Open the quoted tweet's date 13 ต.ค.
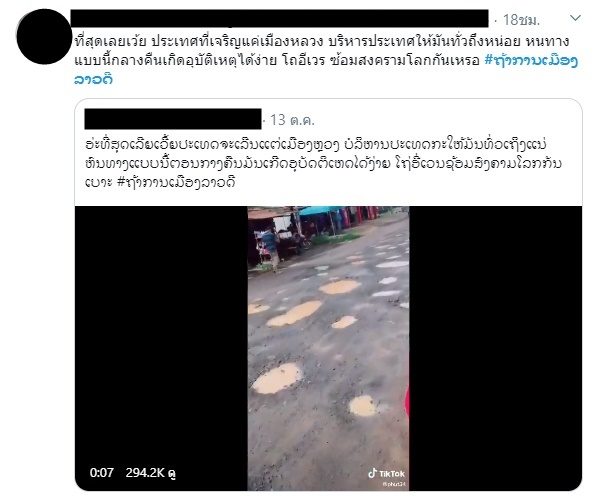597x499 pixels. pyautogui.click(x=292, y=120)
